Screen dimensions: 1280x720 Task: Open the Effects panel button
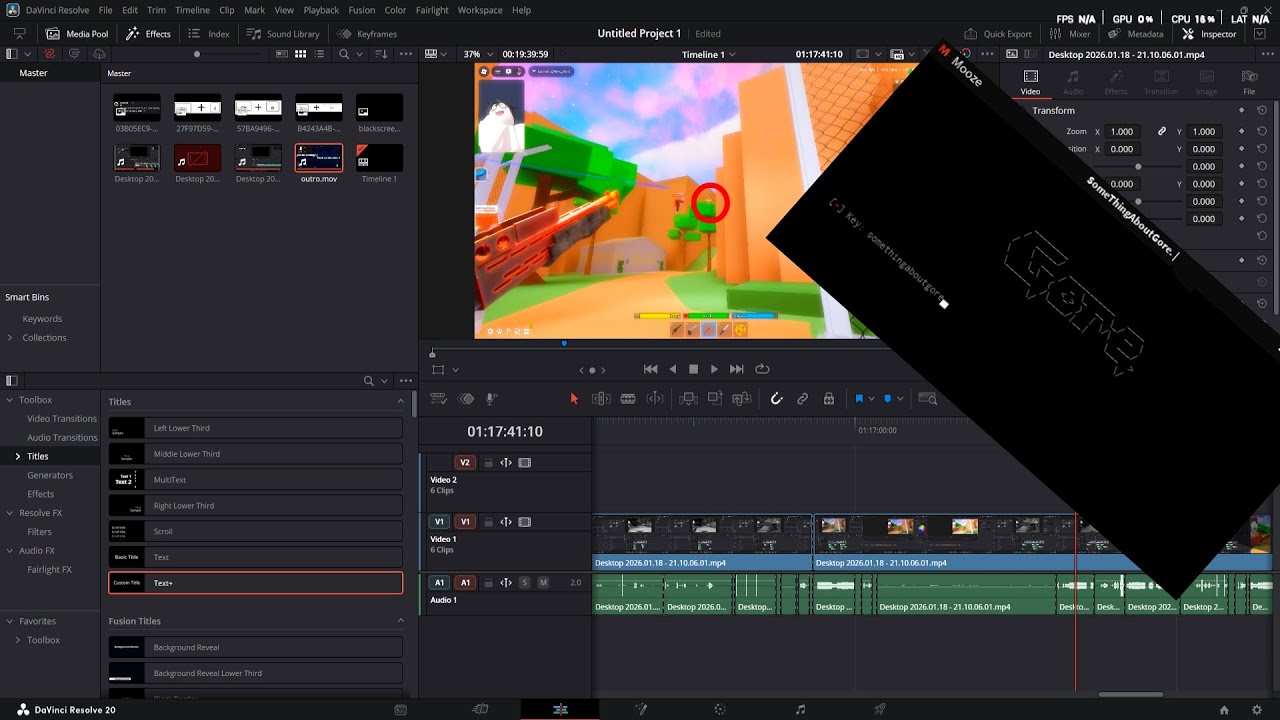148,34
